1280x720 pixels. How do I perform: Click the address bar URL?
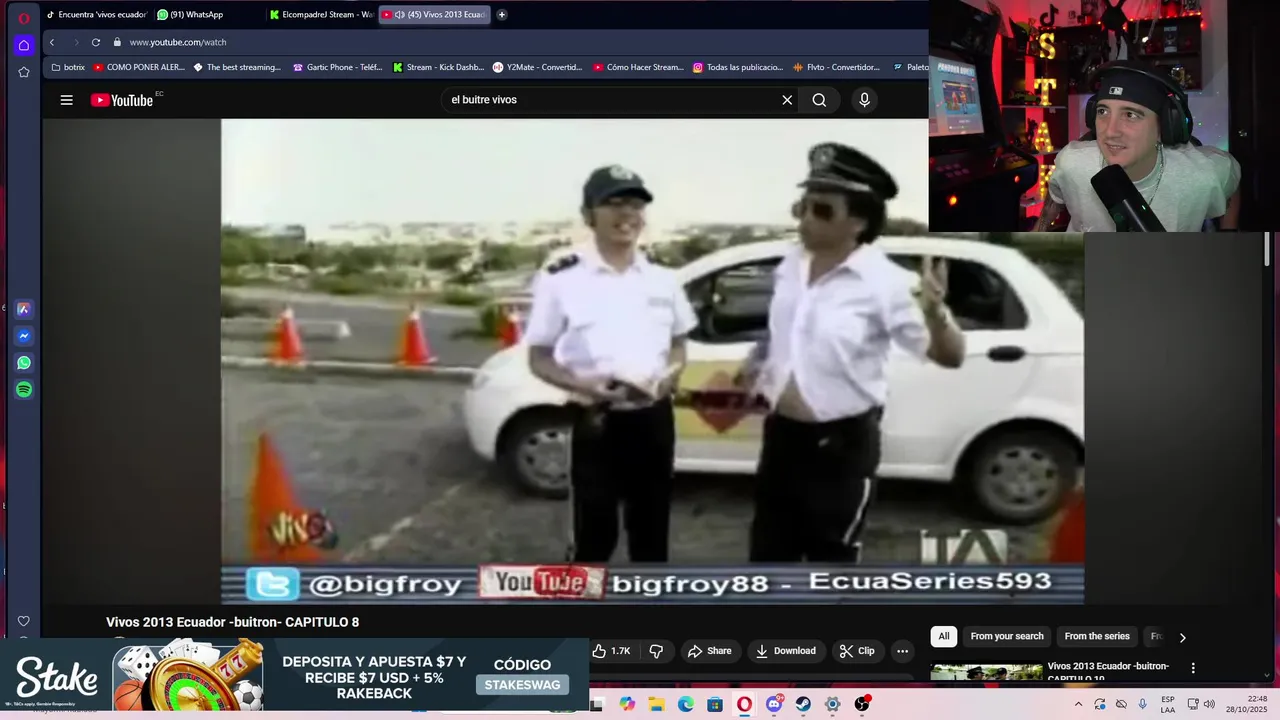178,42
